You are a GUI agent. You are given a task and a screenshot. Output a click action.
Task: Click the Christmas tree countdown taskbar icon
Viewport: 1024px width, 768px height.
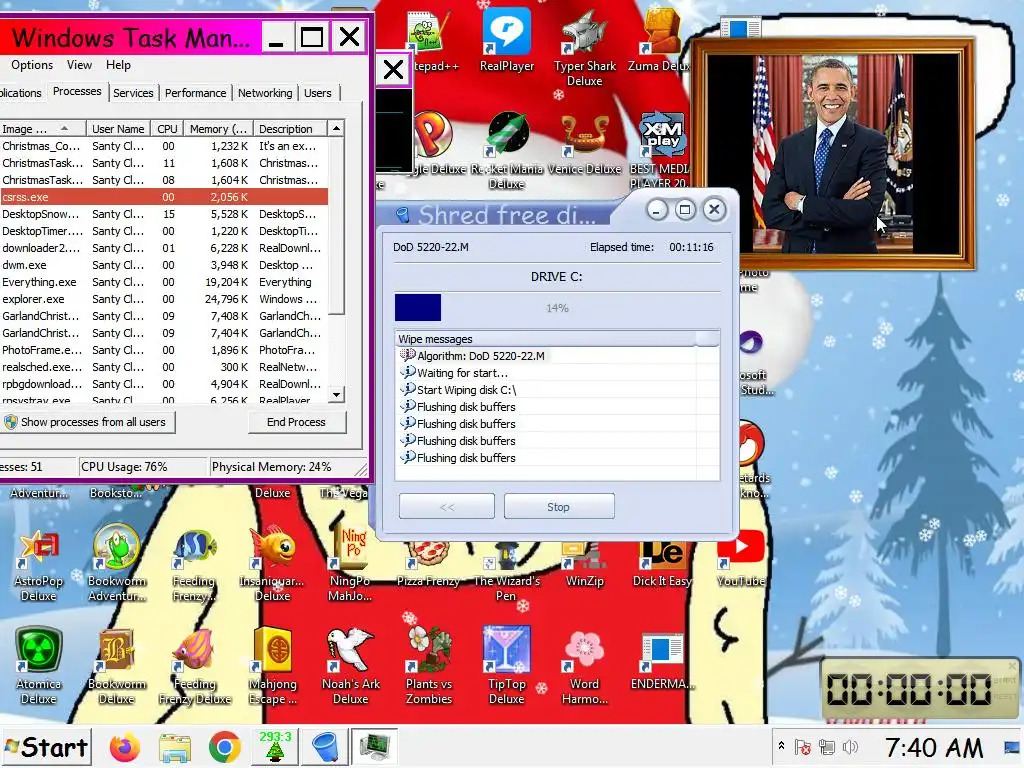pos(276,746)
